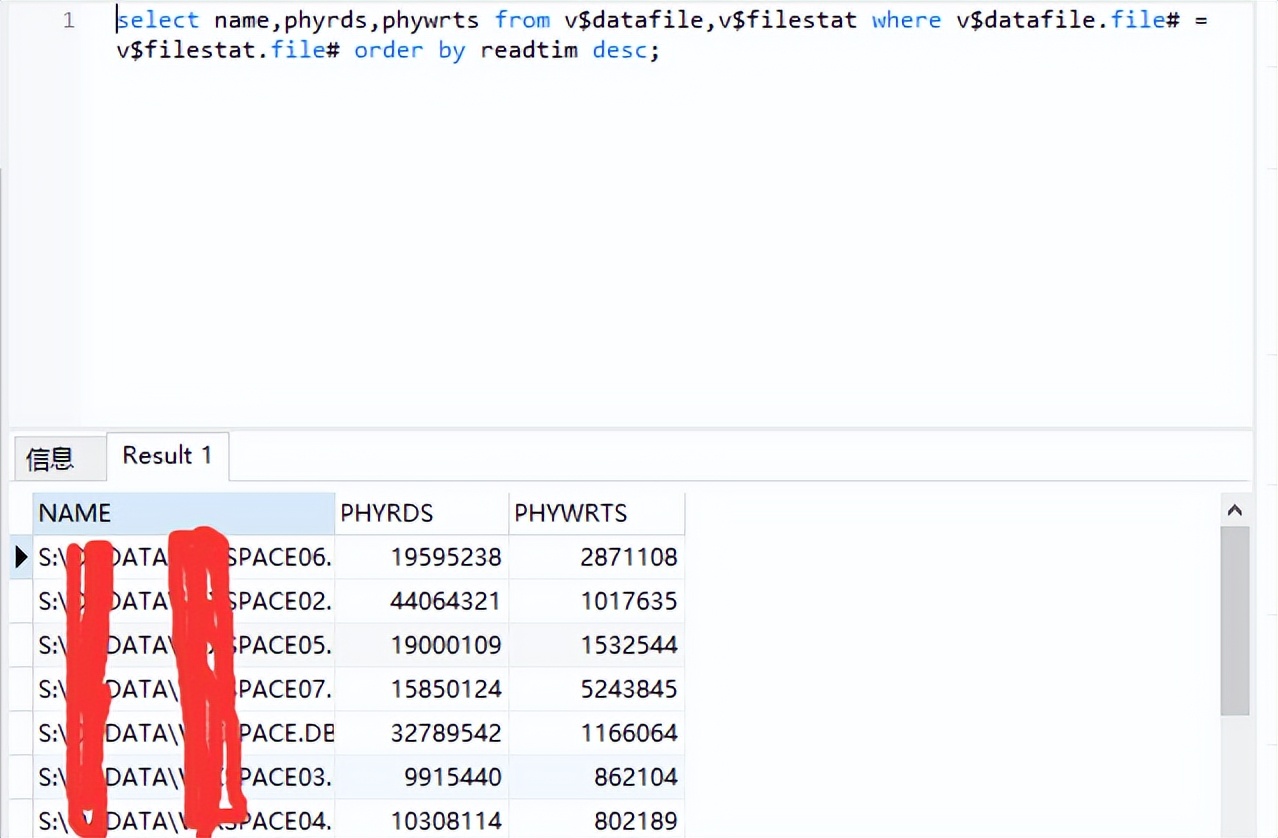
Task: Click the NAME column header
Action: pos(184,514)
